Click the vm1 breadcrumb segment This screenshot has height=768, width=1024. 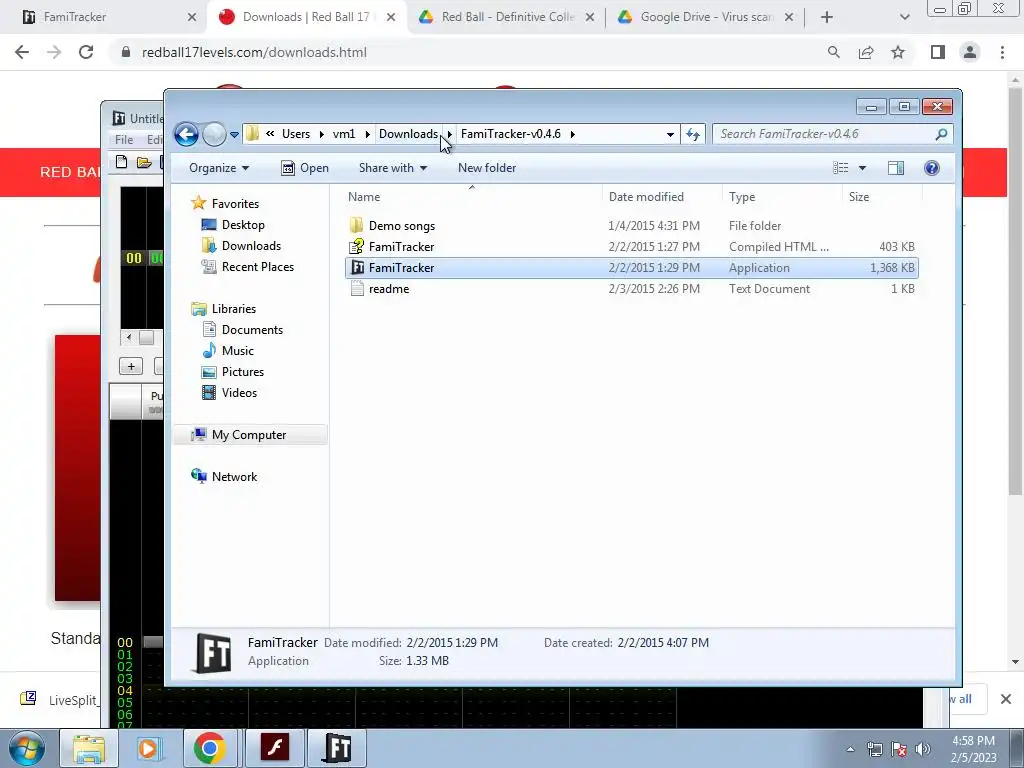click(344, 134)
